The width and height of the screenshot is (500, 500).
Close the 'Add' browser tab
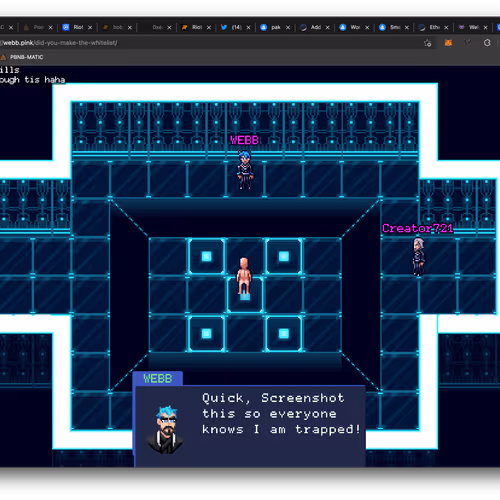tap(327, 28)
